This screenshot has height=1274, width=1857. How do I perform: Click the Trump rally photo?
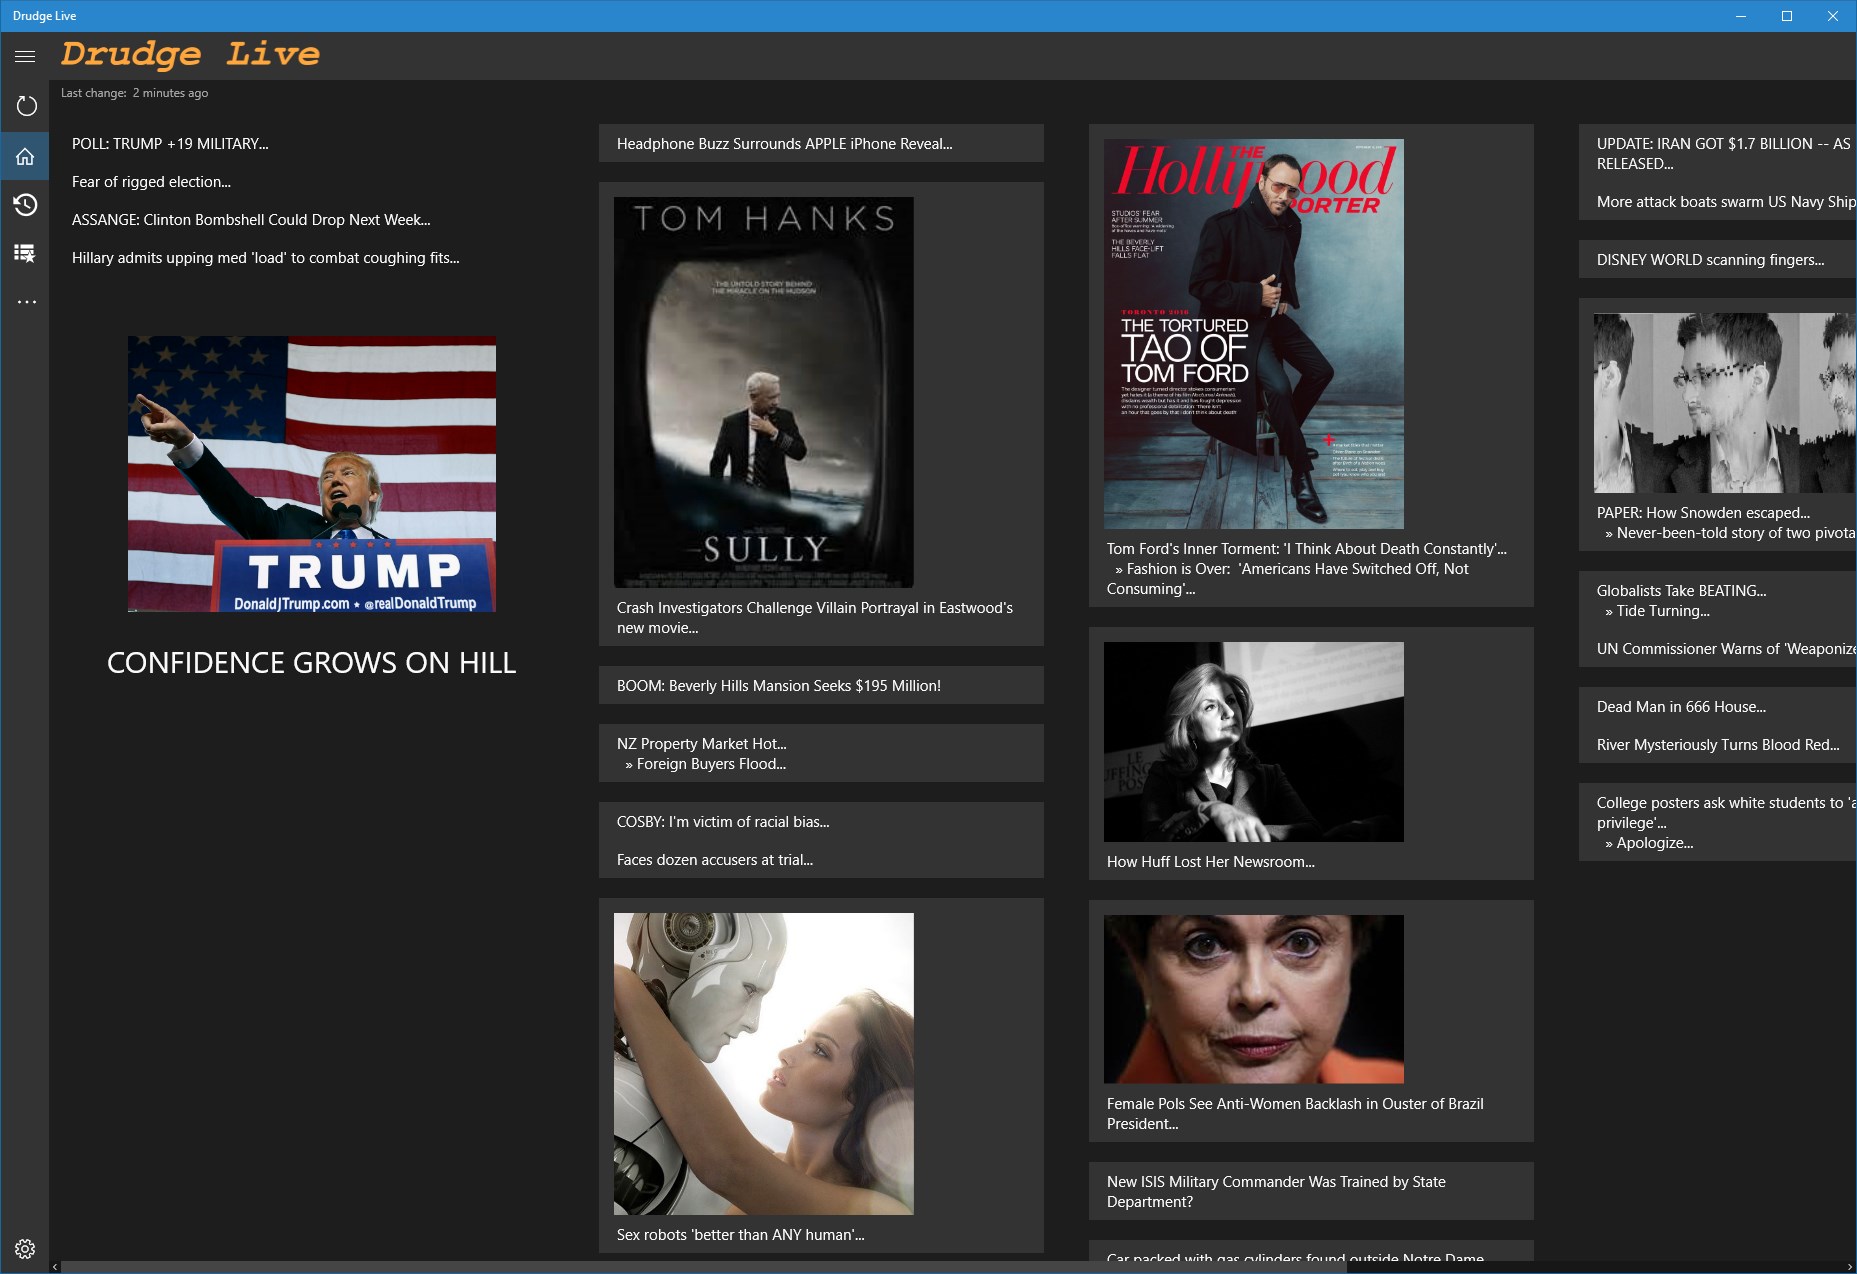311,472
